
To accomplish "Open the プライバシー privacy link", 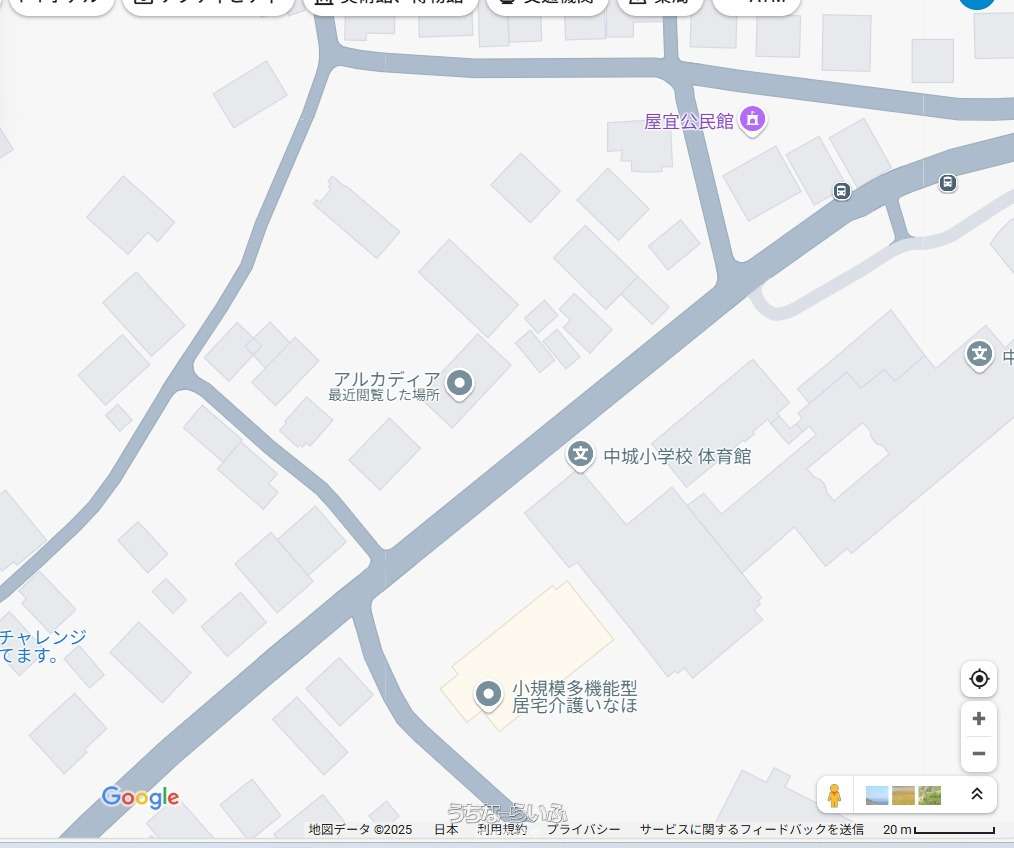I will coord(583,830).
